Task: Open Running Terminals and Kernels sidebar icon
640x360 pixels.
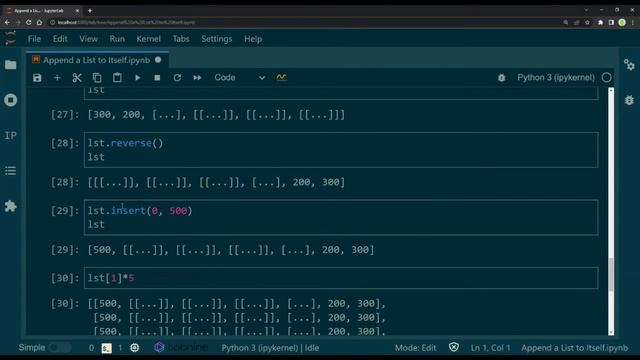Action: [11, 100]
